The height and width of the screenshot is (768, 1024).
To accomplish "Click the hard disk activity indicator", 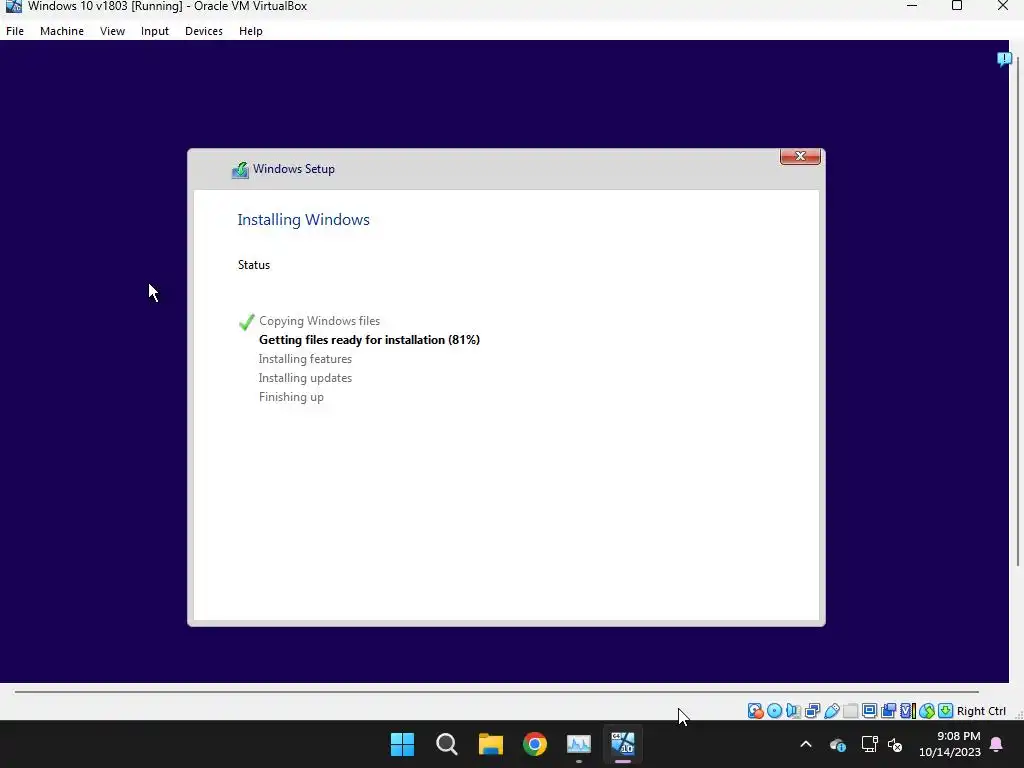I will pos(756,711).
